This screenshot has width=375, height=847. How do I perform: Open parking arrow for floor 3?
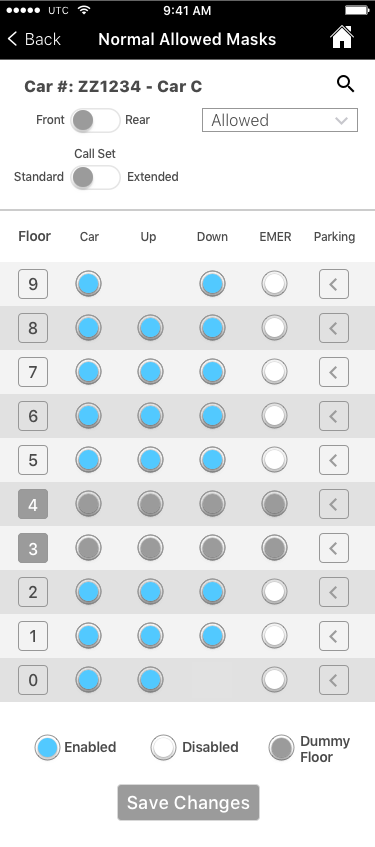(334, 548)
